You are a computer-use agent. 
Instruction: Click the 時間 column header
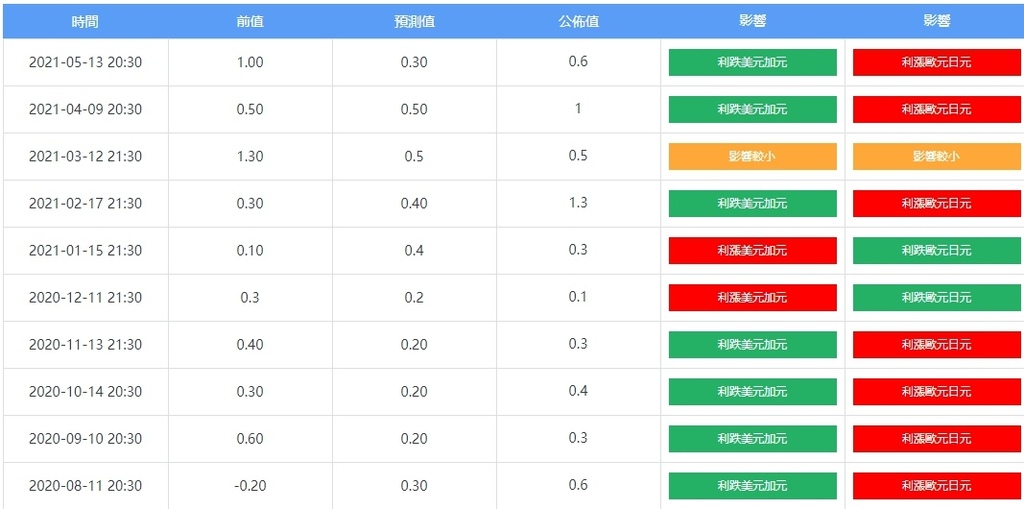click(x=85, y=21)
